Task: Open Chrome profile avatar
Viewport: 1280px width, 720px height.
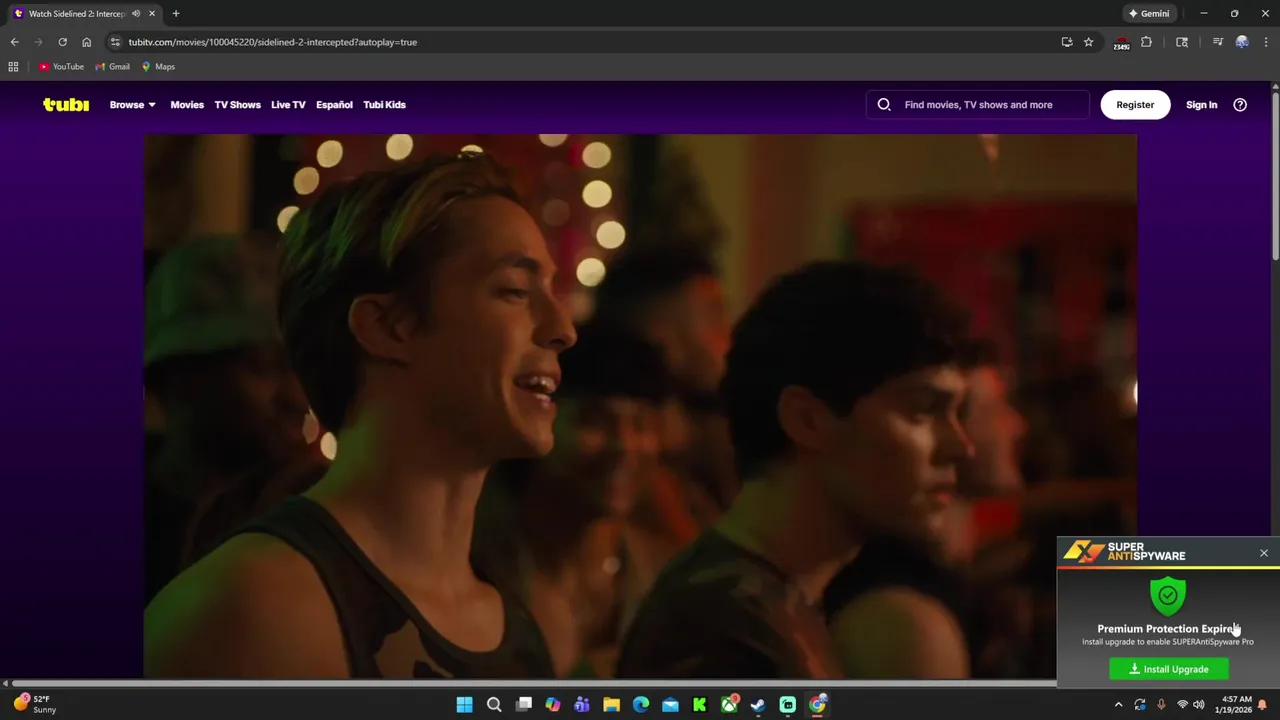Action: (x=1242, y=42)
